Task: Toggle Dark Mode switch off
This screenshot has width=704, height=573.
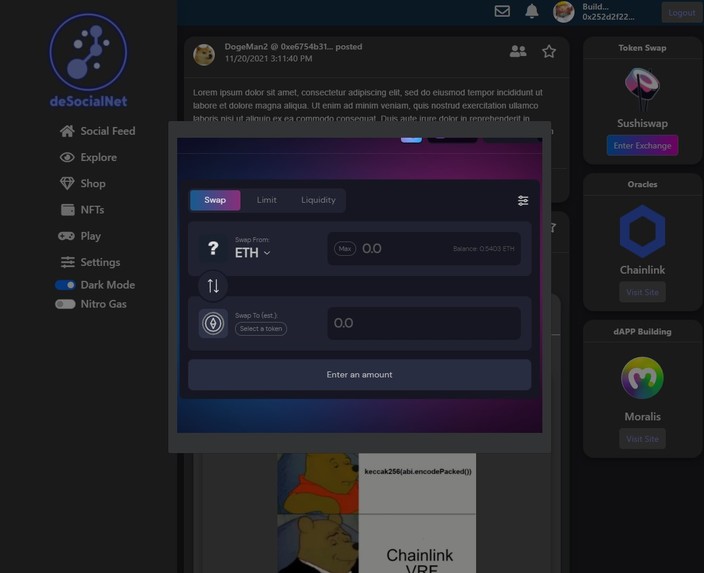Action: (65, 285)
